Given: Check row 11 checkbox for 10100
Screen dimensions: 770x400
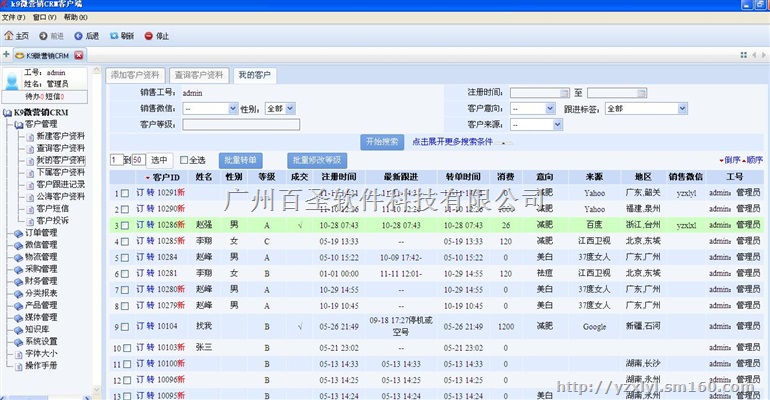Looking at the screenshot, I should pyautogui.click(x=127, y=364).
